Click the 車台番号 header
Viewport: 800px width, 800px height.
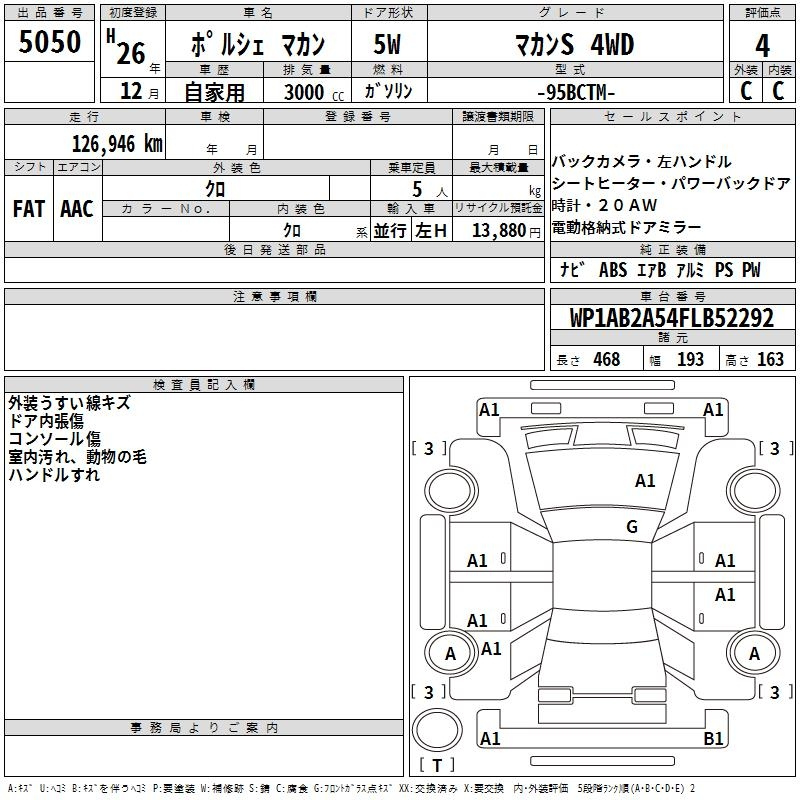(x=672, y=296)
